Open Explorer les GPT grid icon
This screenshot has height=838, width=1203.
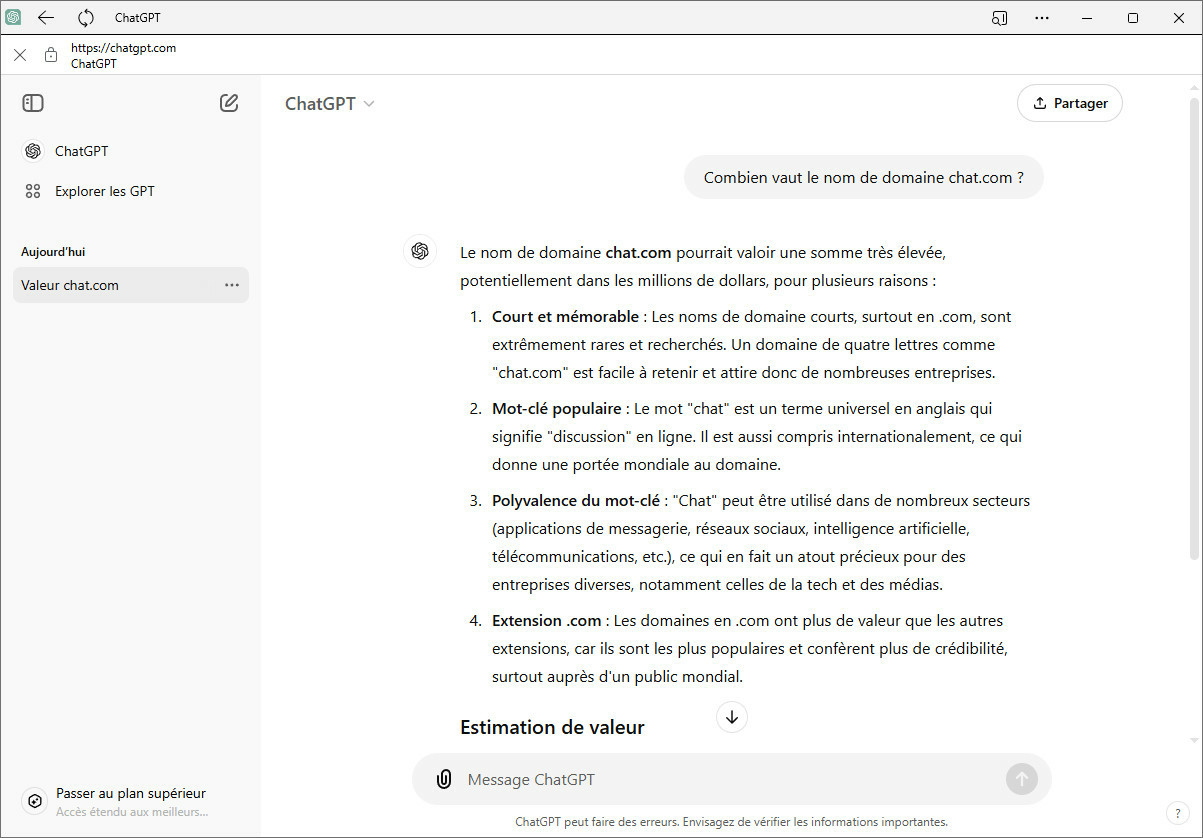point(33,191)
